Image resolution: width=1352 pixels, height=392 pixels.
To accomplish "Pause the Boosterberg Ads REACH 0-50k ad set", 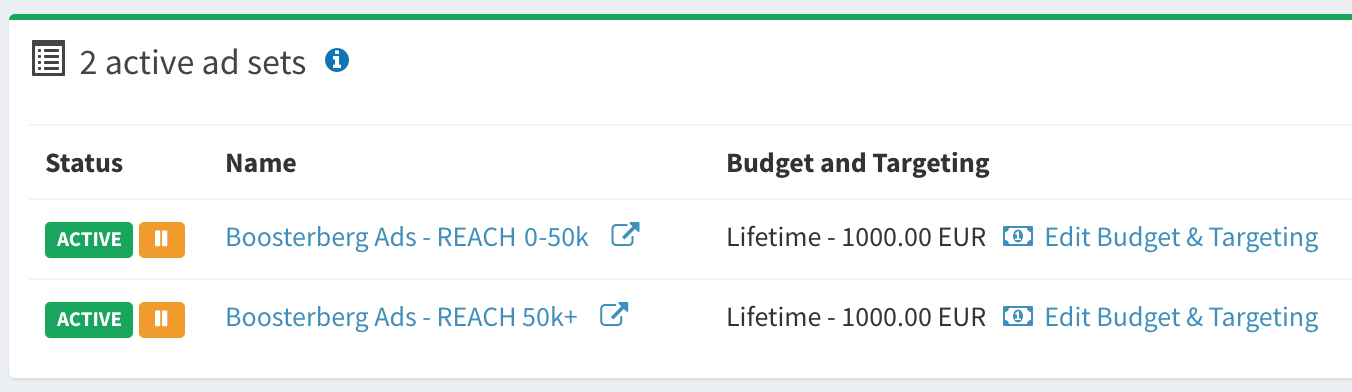I will pos(162,239).
